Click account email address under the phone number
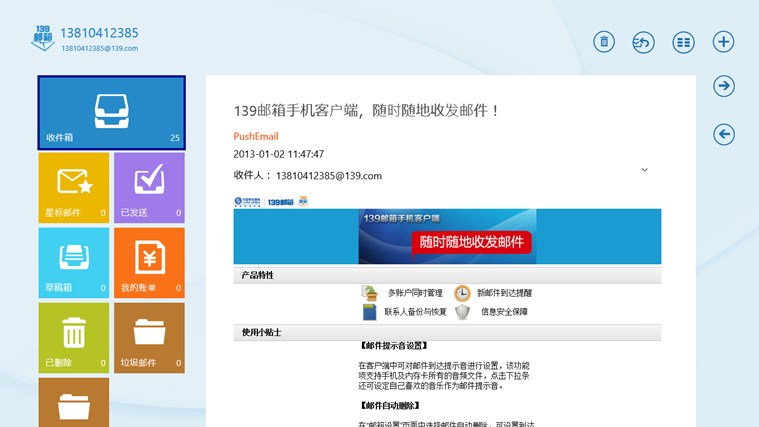This screenshot has width=759, height=427. [99, 48]
